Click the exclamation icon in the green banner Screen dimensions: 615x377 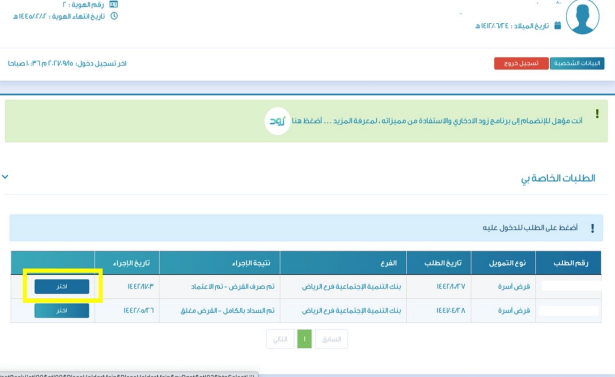click(597, 114)
